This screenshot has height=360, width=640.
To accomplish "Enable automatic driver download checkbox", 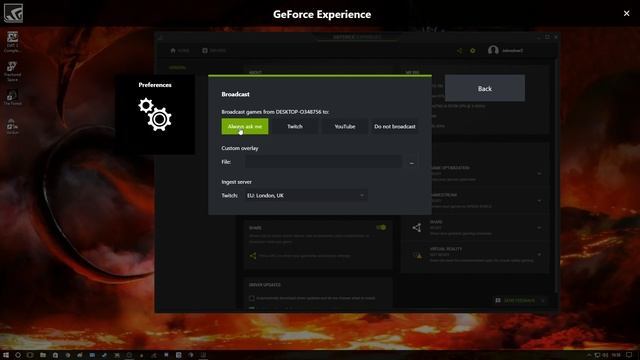I will (x=252, y=298).
